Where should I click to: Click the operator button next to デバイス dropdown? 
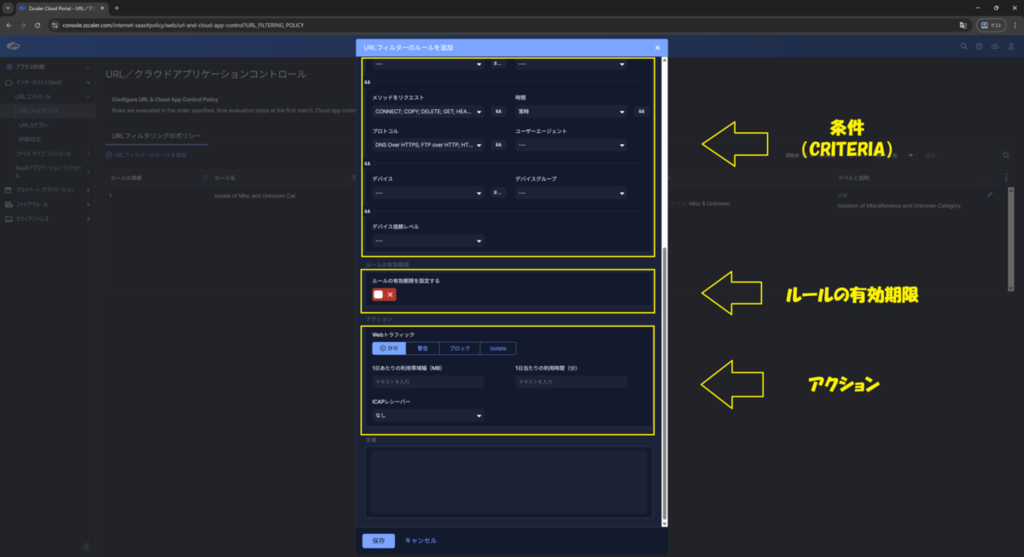click(x=498, y=193)
